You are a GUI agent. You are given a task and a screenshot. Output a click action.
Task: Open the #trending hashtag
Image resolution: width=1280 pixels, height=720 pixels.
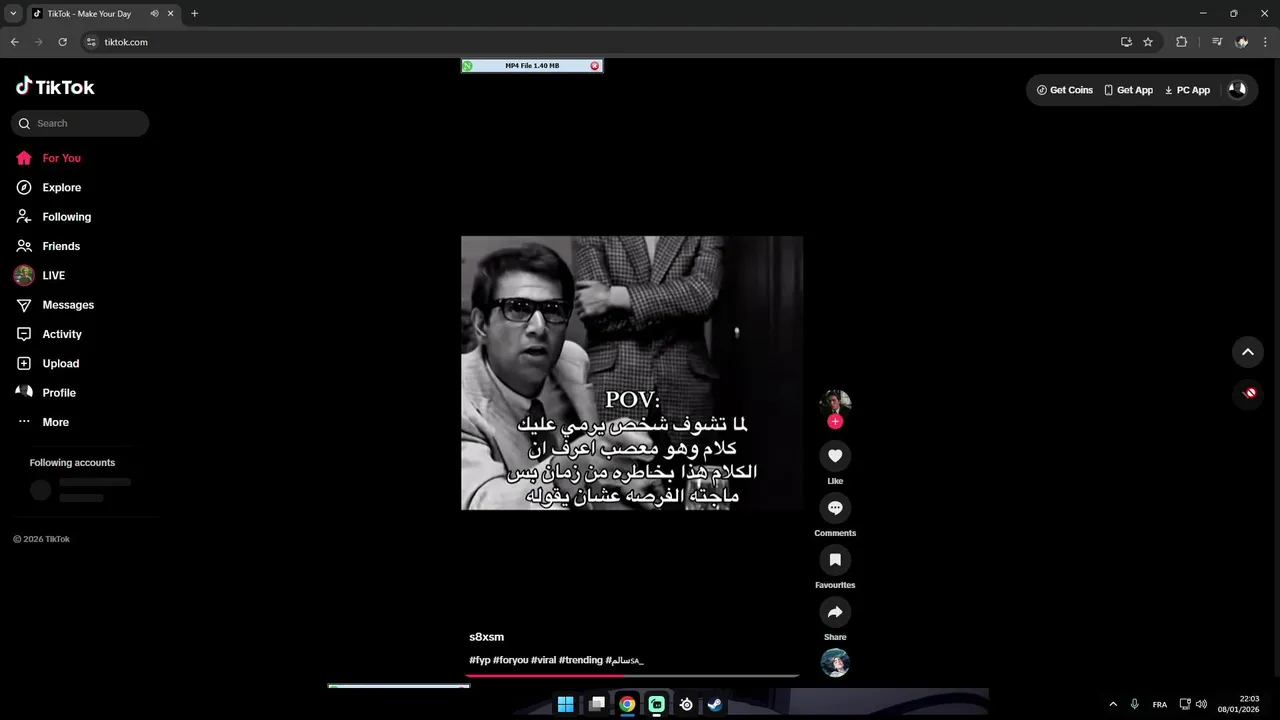point(581,660)
